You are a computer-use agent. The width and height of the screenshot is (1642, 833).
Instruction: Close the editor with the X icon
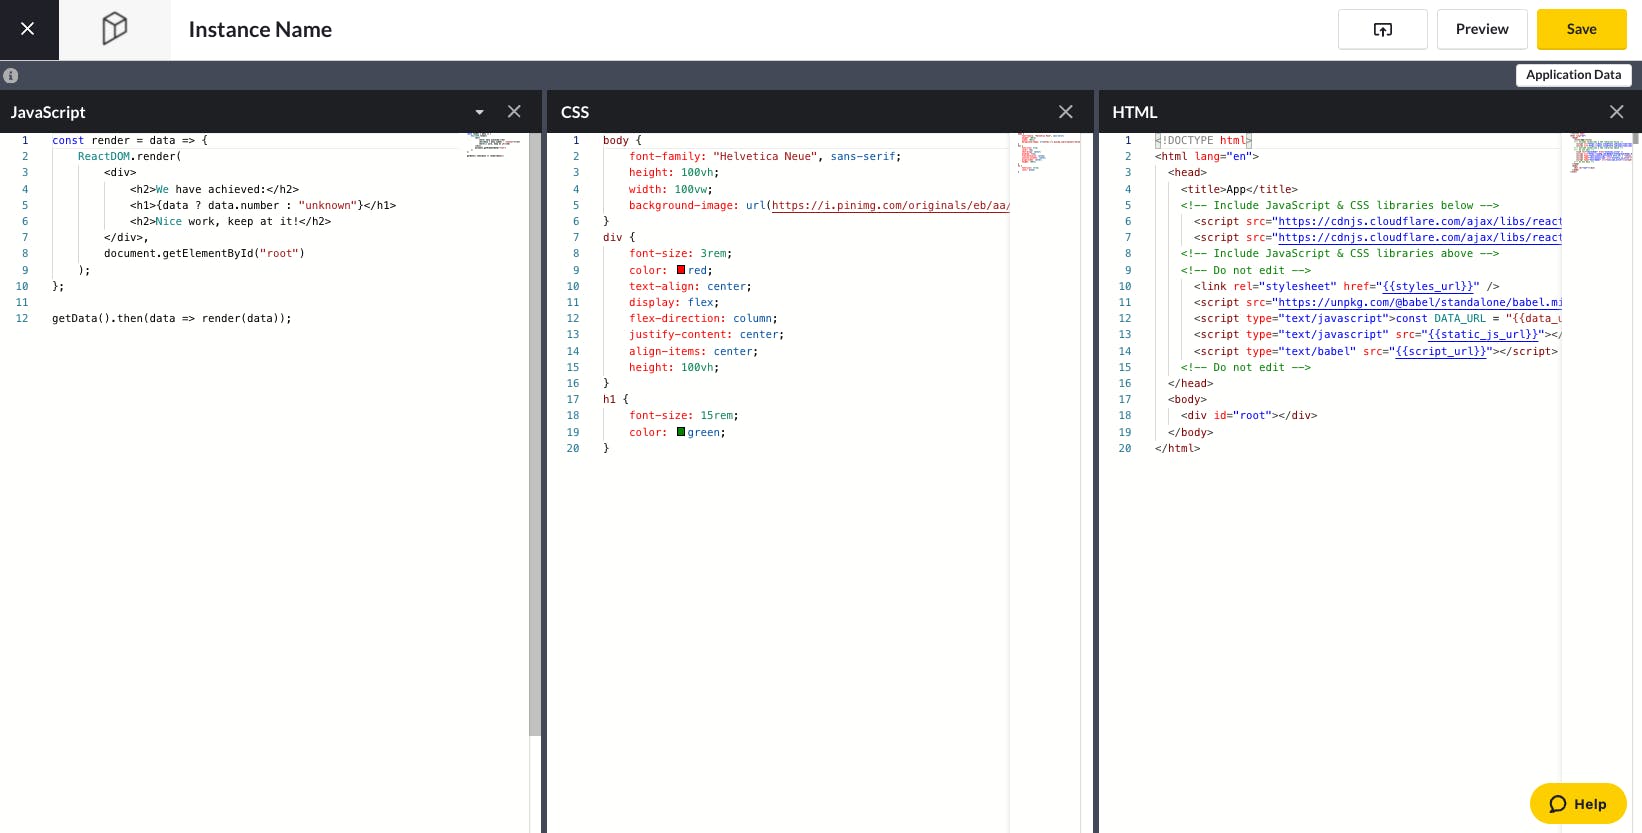point(28,29)
